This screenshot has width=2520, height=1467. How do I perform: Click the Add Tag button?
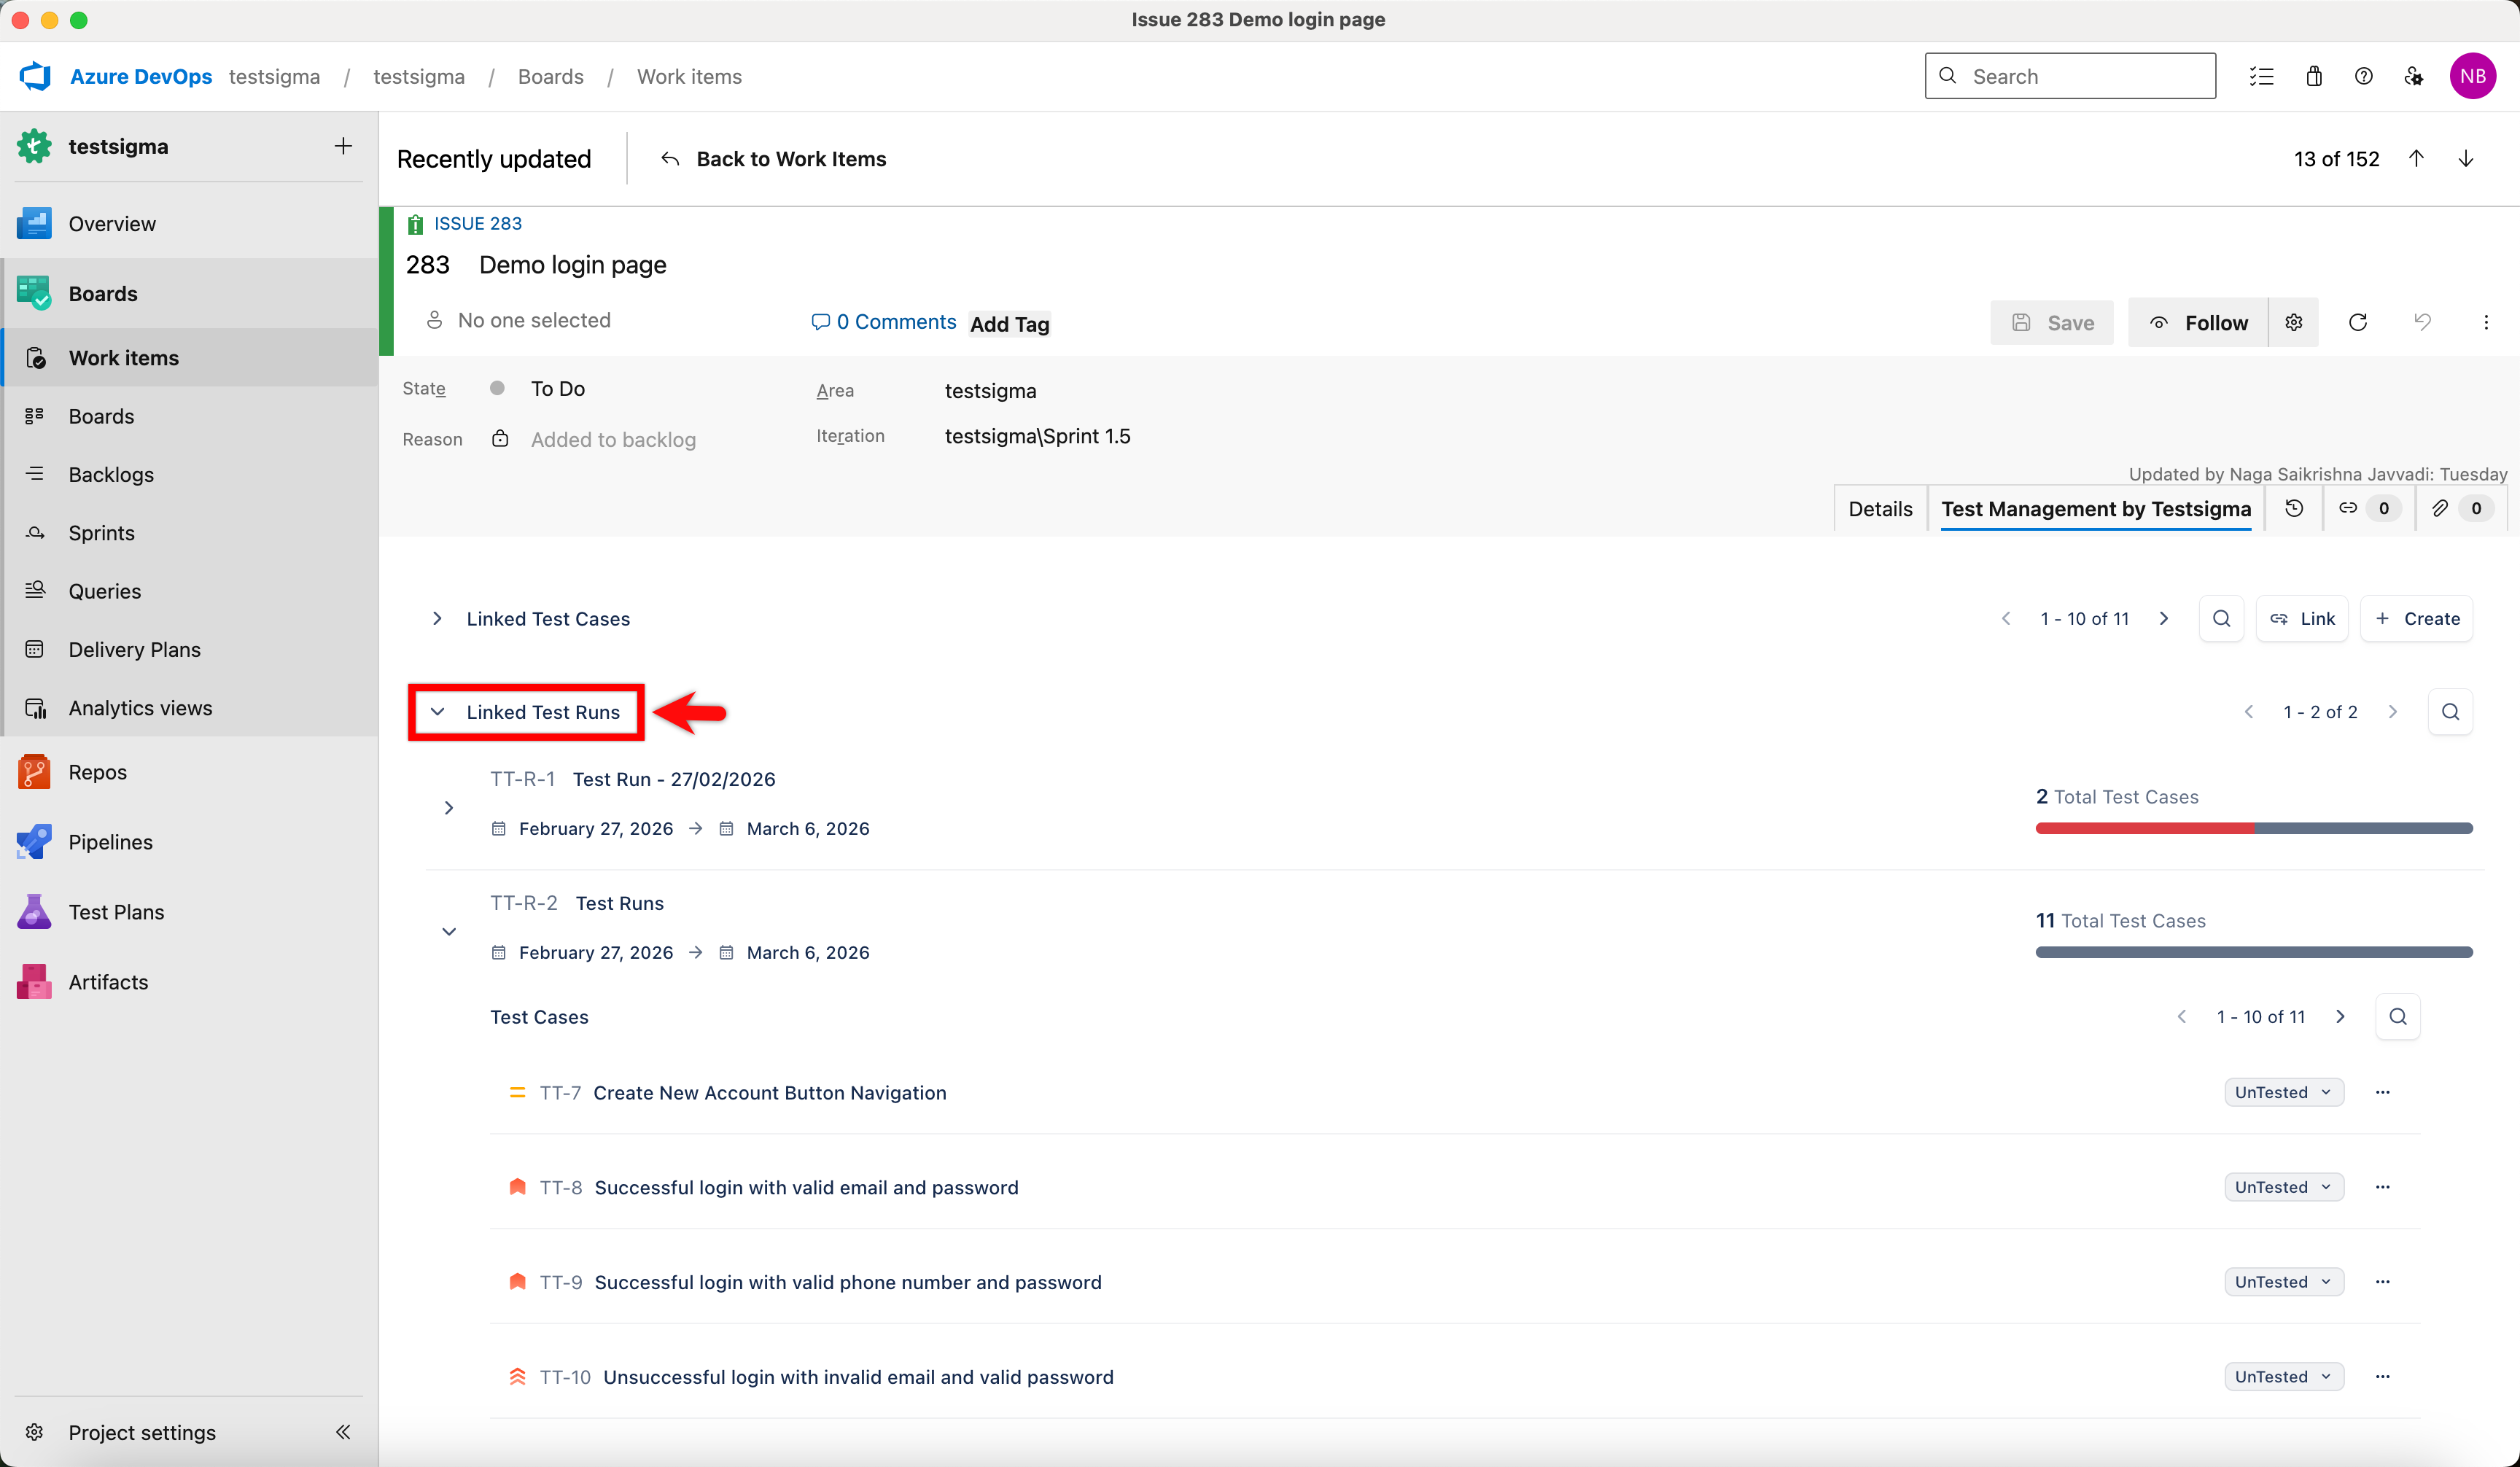click(x=1009, y=324)
